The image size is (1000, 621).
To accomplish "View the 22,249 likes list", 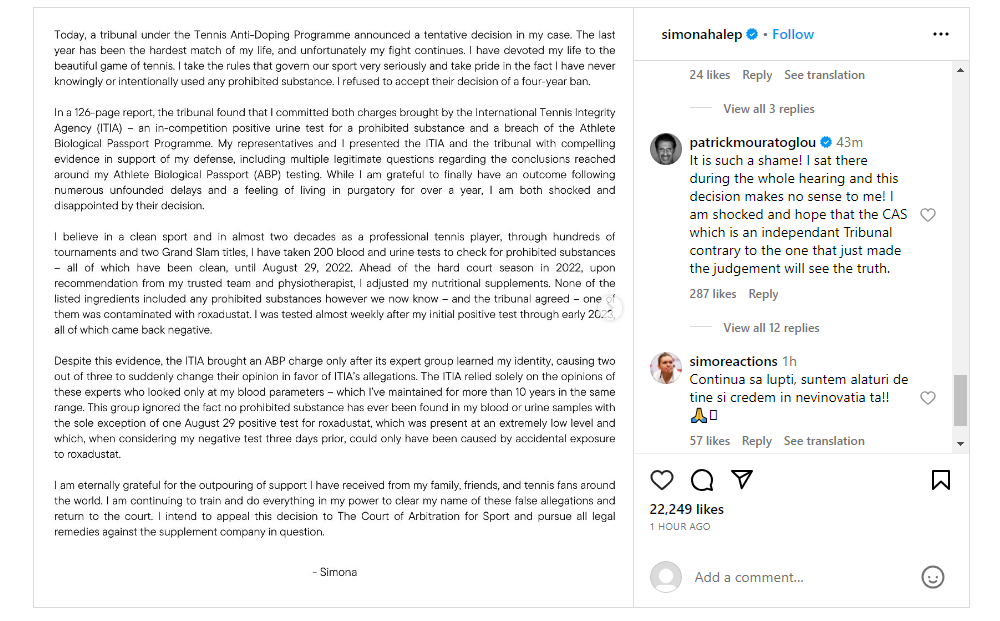I will click(x=687, y=509).
